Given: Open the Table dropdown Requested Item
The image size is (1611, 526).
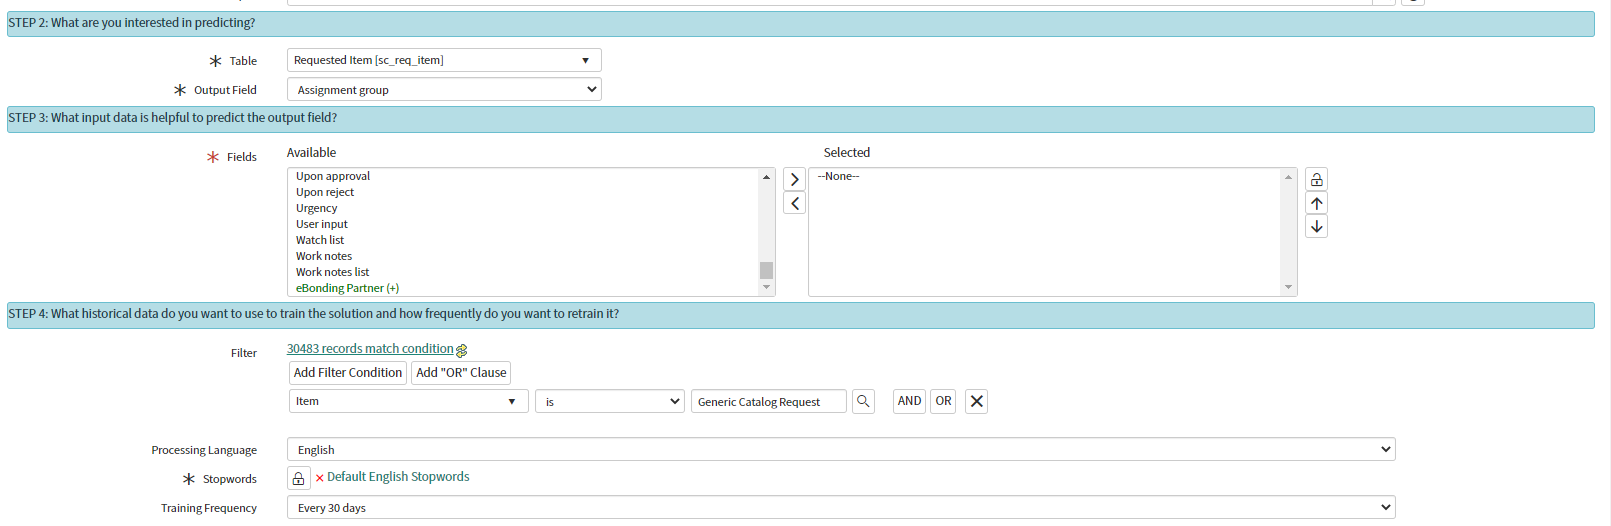Looking at the screenshot, I should point(444,60).
